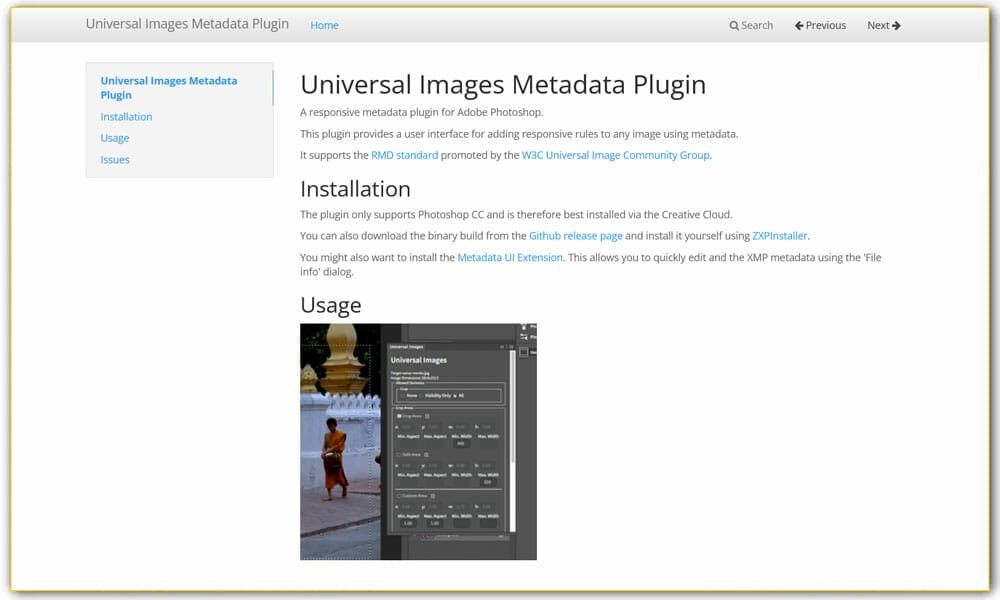The width and height of the screenshot is (1000, 600).
Task: Select the Visibility Only radio option
Action: pyautogui.click(x=421, y=395)
